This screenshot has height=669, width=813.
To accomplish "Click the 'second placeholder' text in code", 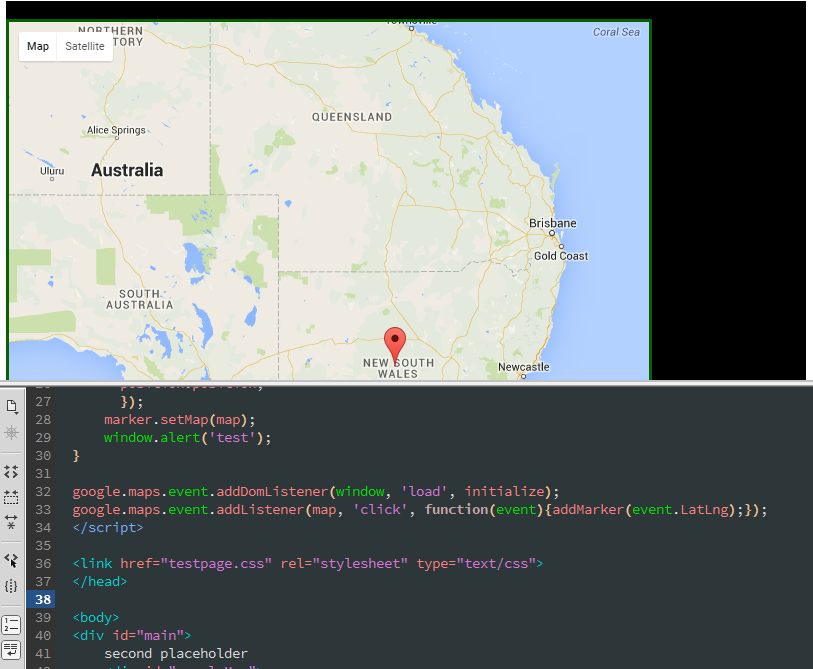I will [x=176, y=653].
